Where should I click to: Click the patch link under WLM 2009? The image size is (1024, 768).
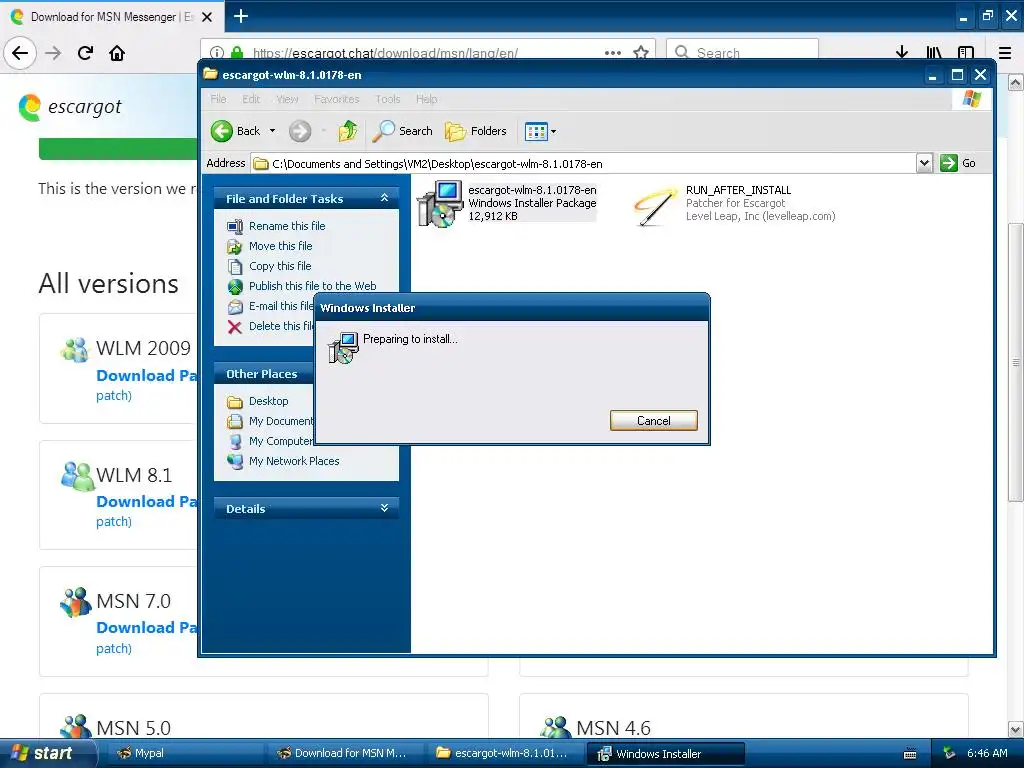tap(114, 396)
